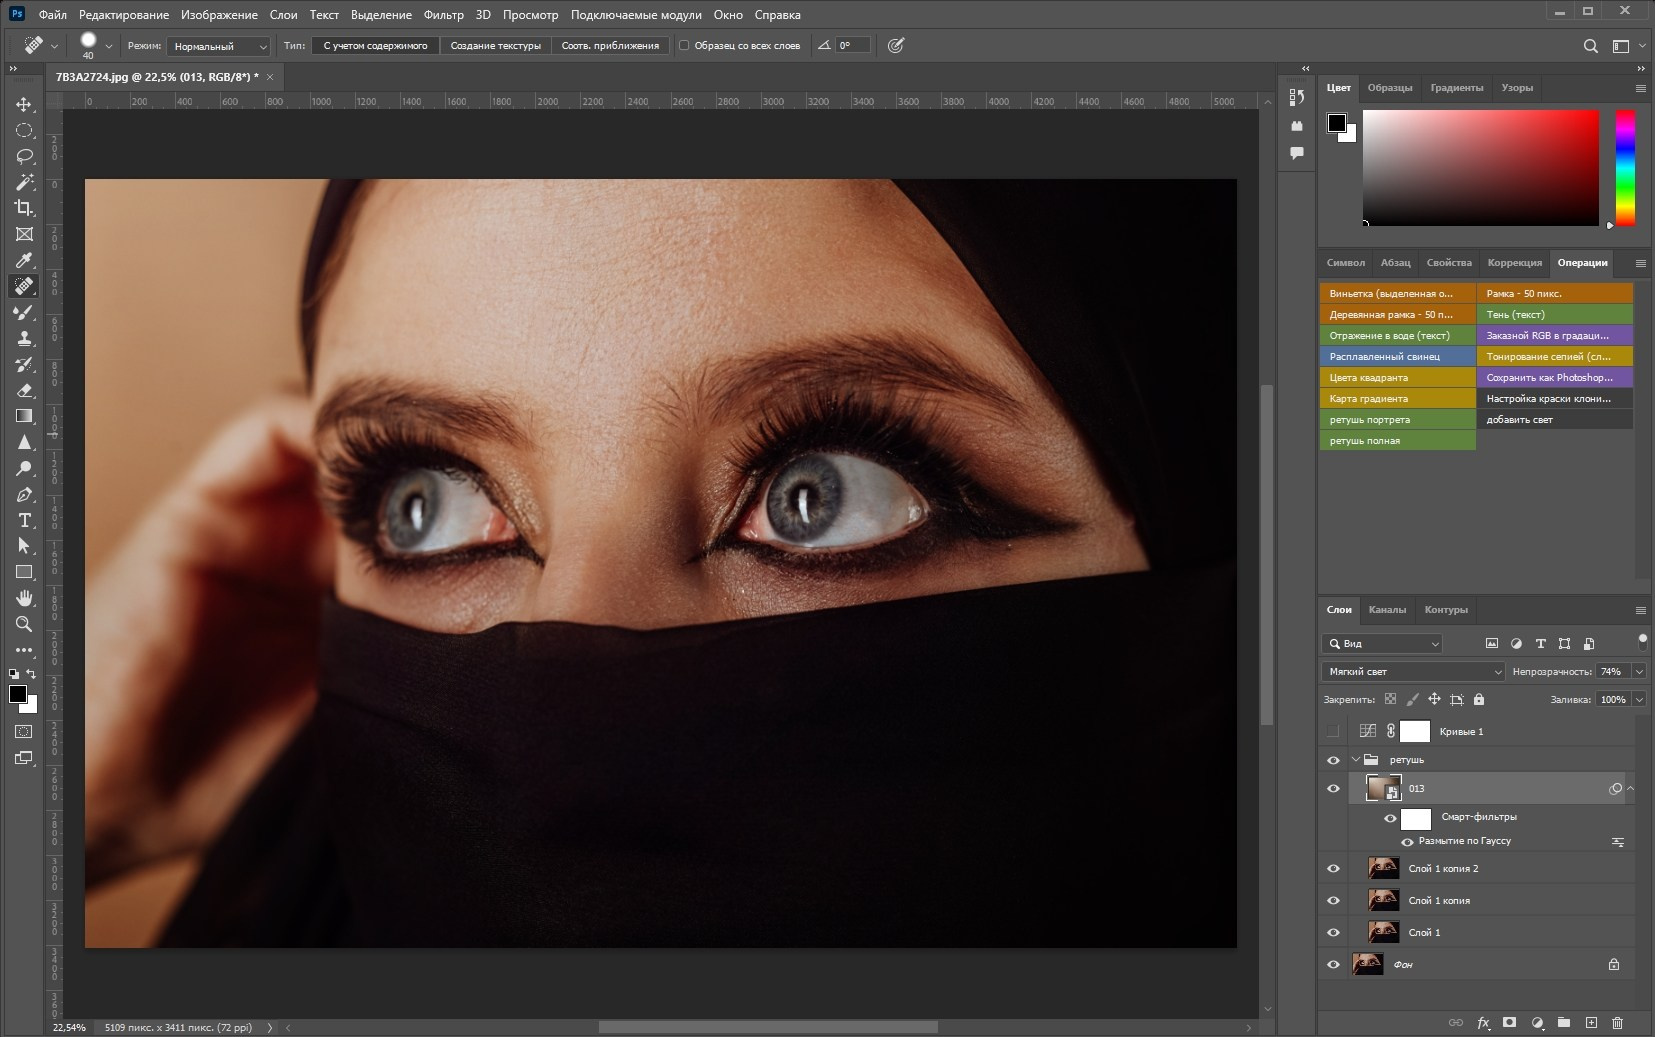Click the rainbow hue slider
Screen dimensions: 1655x1037
pos(1625,168)
